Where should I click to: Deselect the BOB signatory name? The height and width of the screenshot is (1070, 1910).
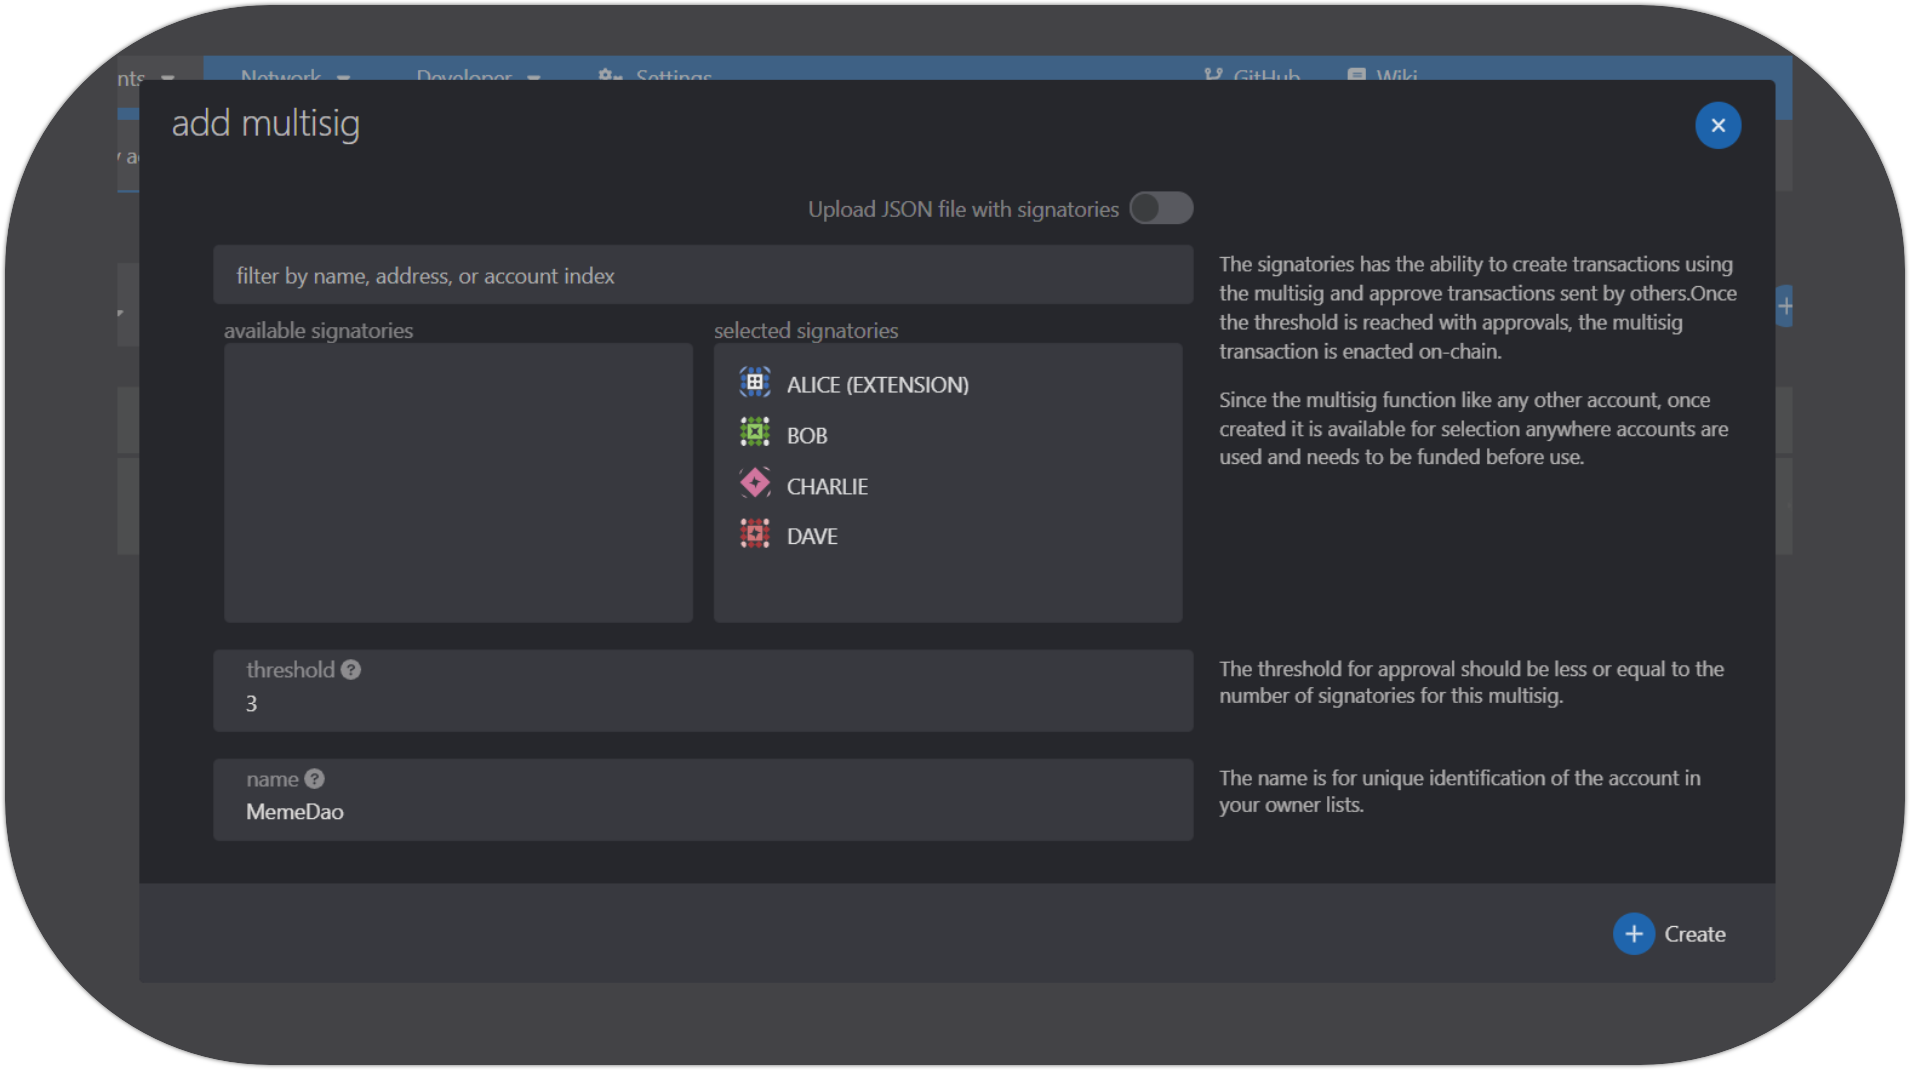tap(807, 436)
